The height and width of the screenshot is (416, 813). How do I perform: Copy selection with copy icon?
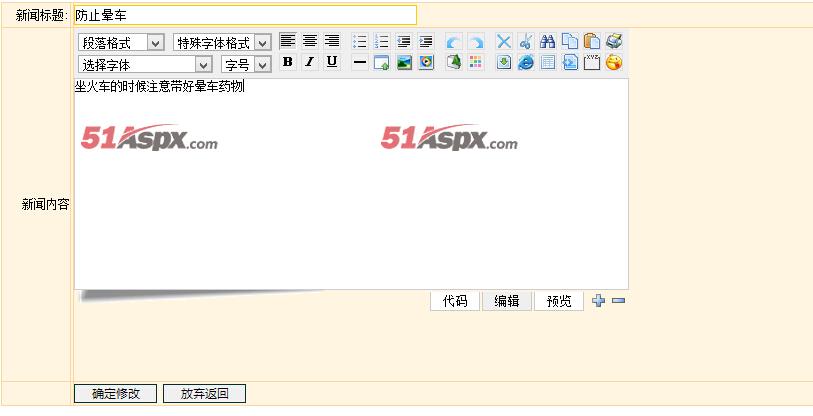(x=570, y=41)
